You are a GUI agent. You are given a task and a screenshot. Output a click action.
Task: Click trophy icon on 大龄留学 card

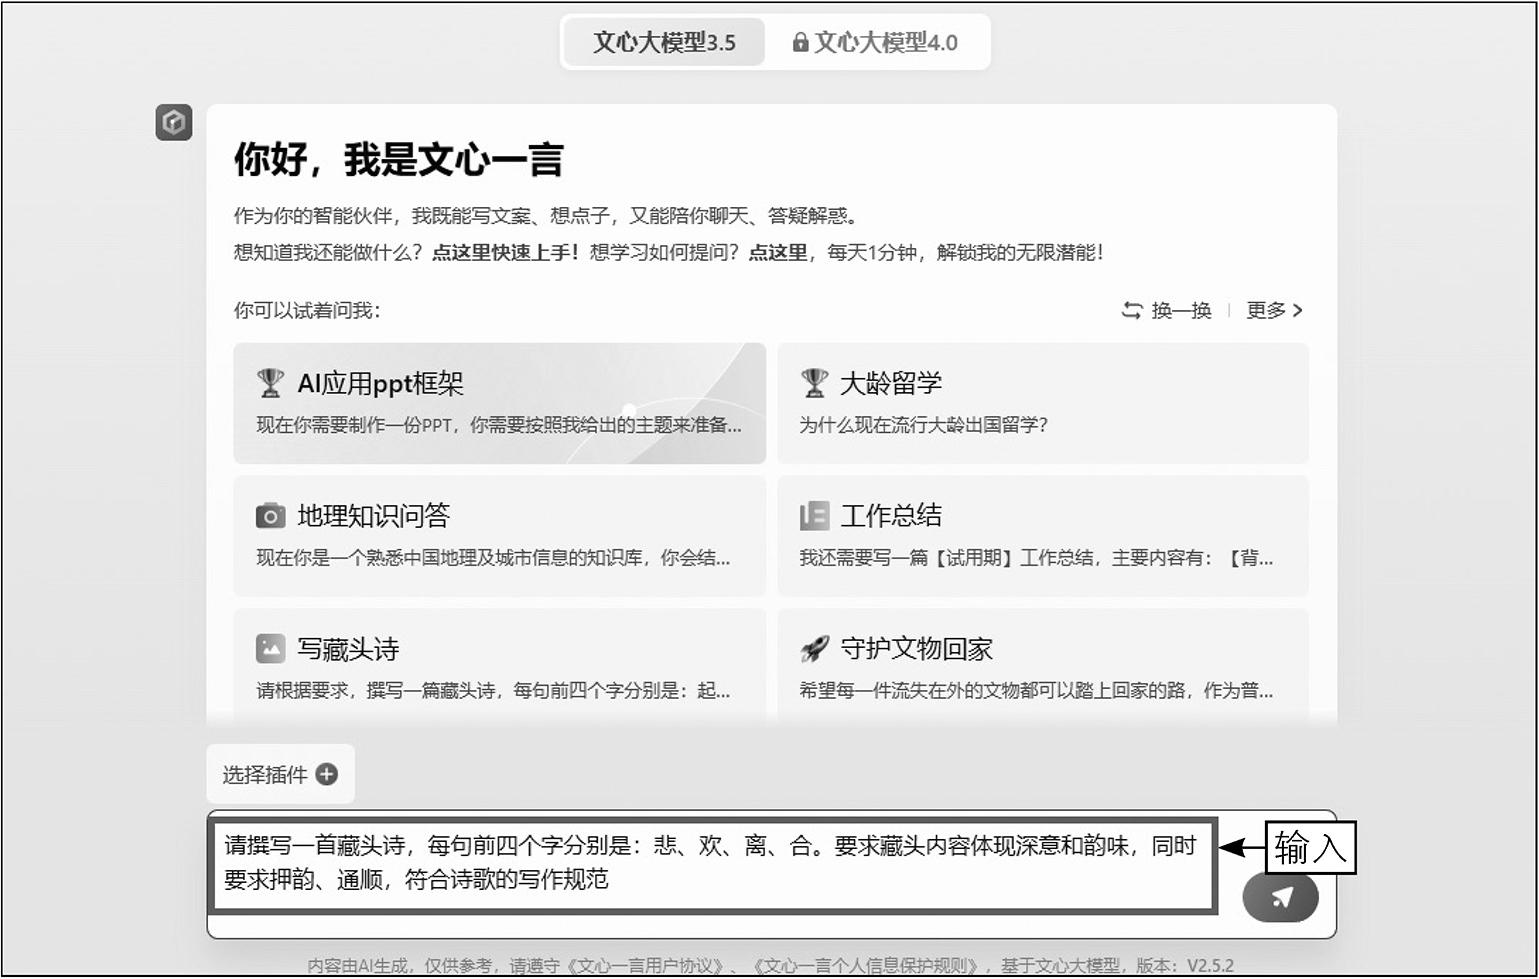(814, 383)
